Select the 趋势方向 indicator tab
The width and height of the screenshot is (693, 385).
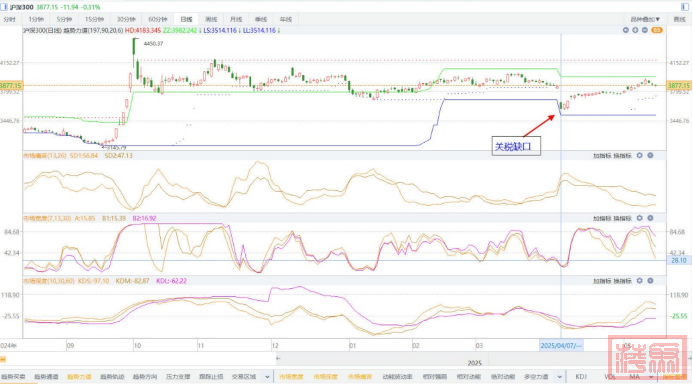coord(145,377)
